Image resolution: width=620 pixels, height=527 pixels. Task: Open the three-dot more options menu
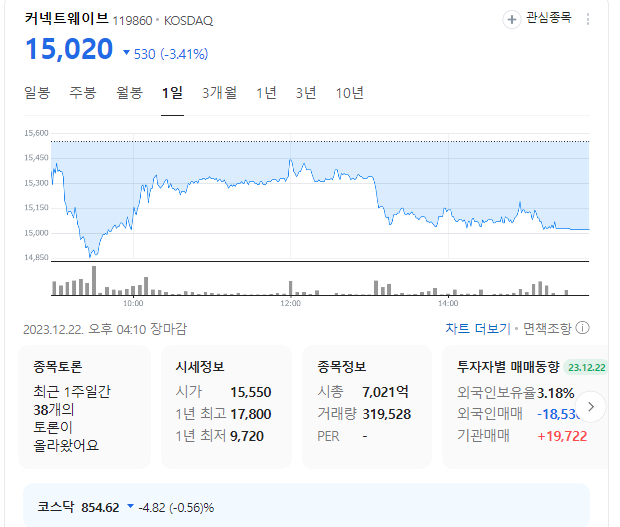[588, 19]
